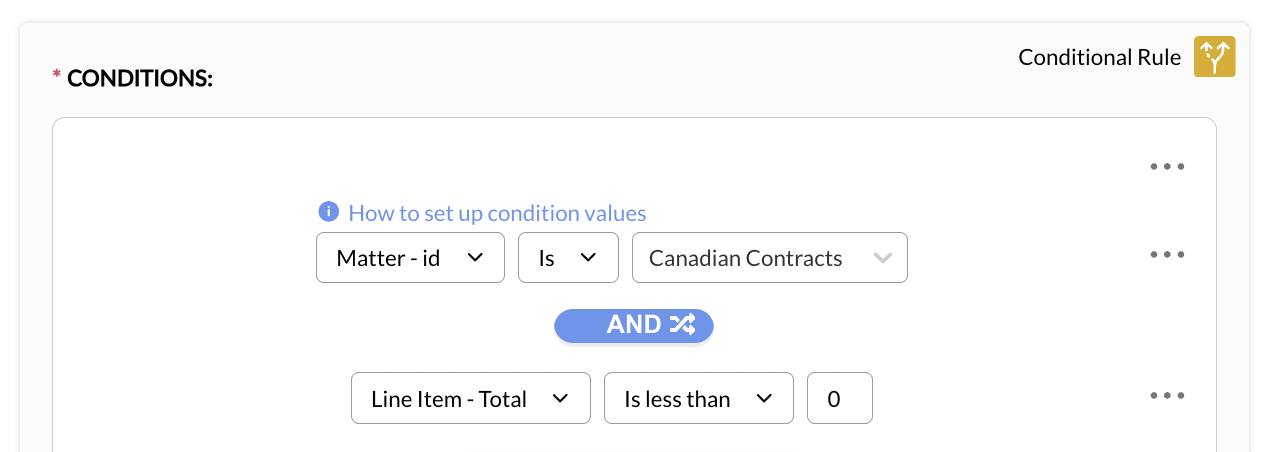Click the chevron arrow in Line Item - Total field

point(560,398)
